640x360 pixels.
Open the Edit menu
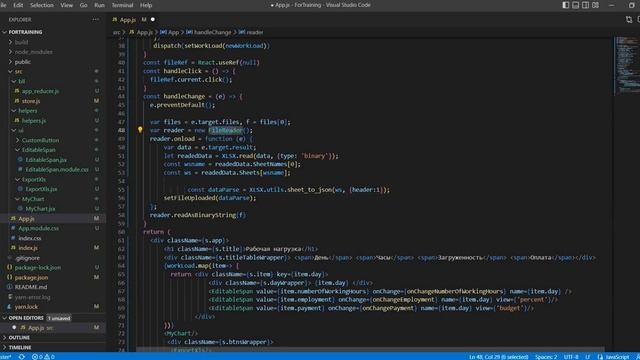(x=18, y=5)
